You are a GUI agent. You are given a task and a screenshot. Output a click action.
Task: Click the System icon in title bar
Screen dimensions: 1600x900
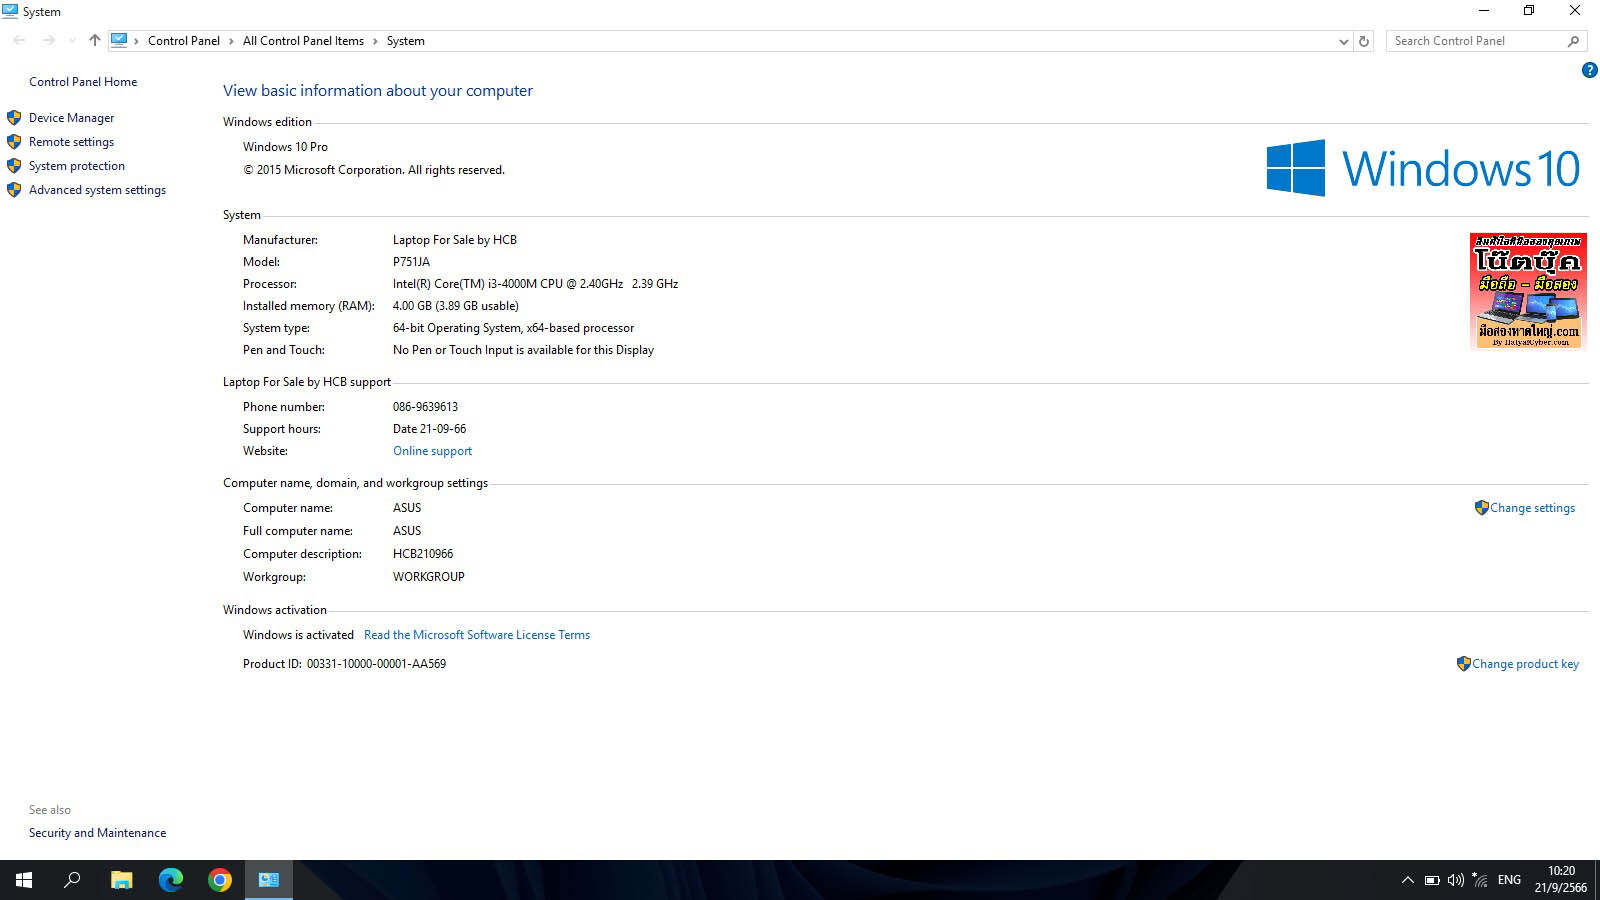(x=10, y=11)
